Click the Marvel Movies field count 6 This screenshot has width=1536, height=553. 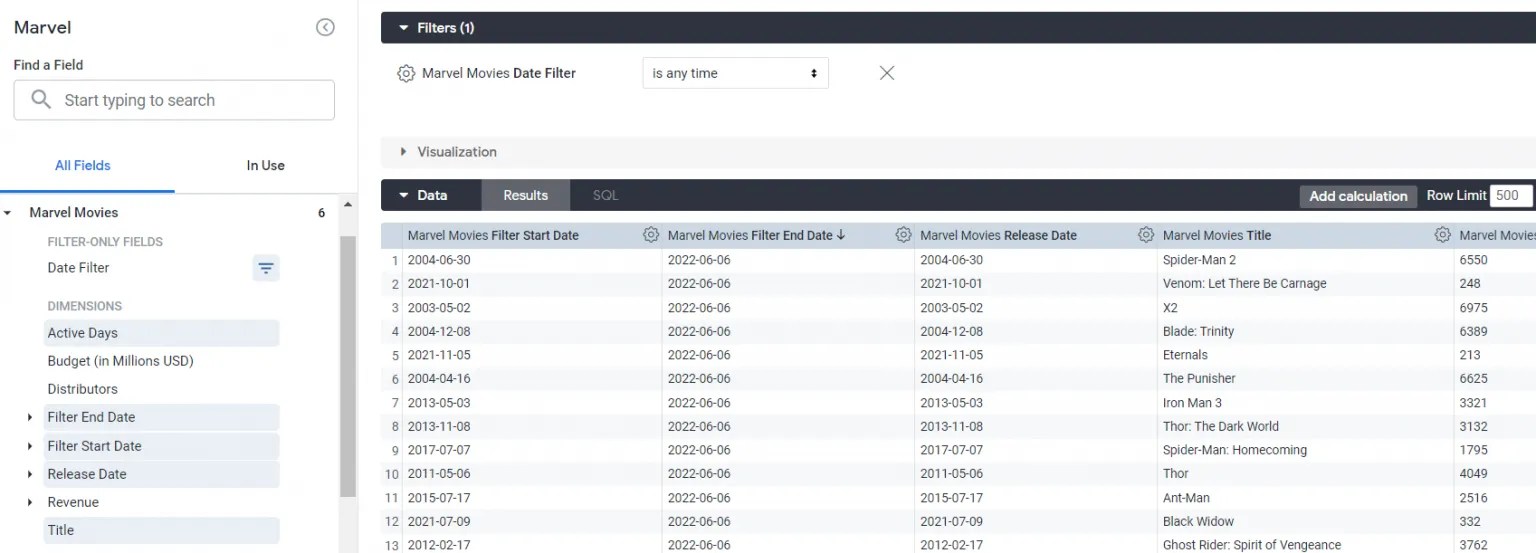[x=321, y=213]
